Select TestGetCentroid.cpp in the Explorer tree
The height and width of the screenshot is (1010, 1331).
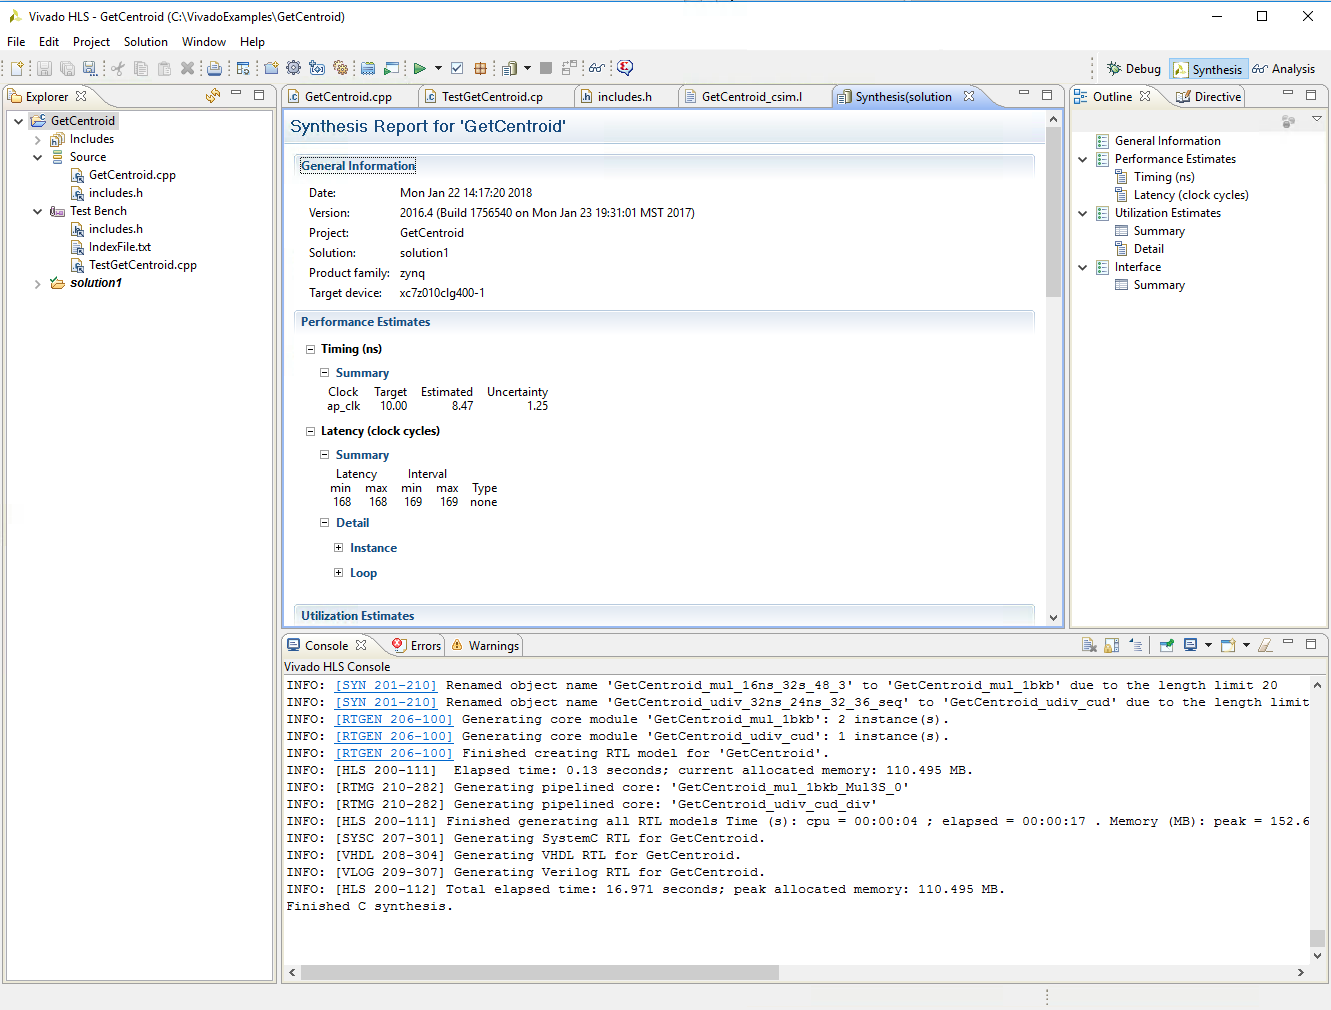[143, 266]
